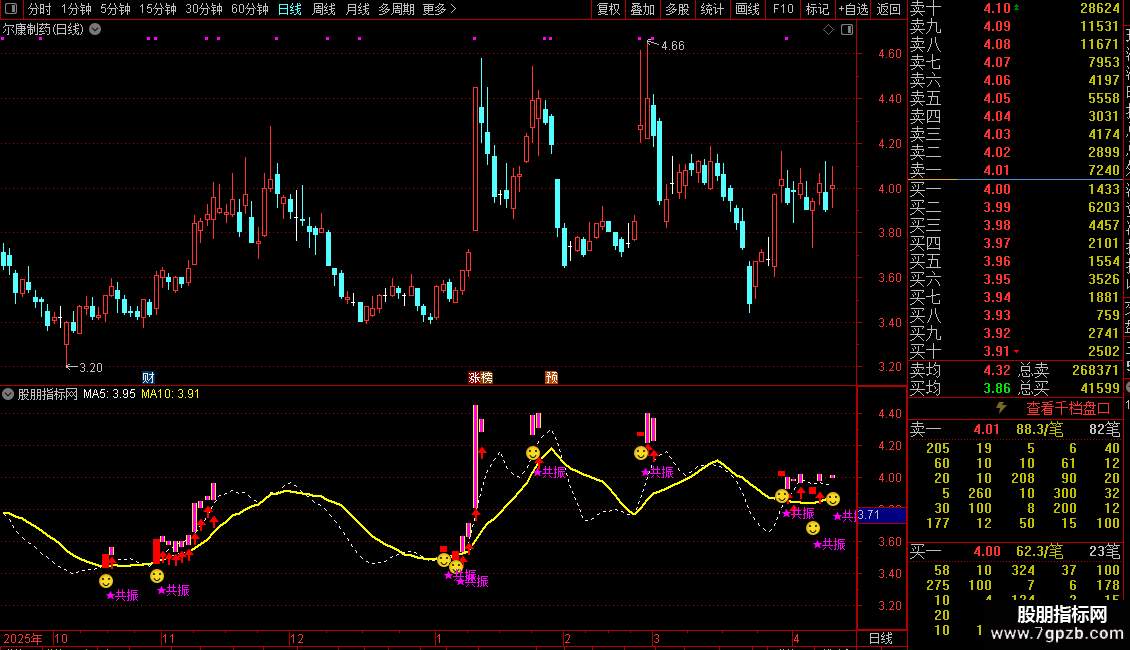
Task: Activate the 画线 drawing tool
Action: (x=747, y=9)
